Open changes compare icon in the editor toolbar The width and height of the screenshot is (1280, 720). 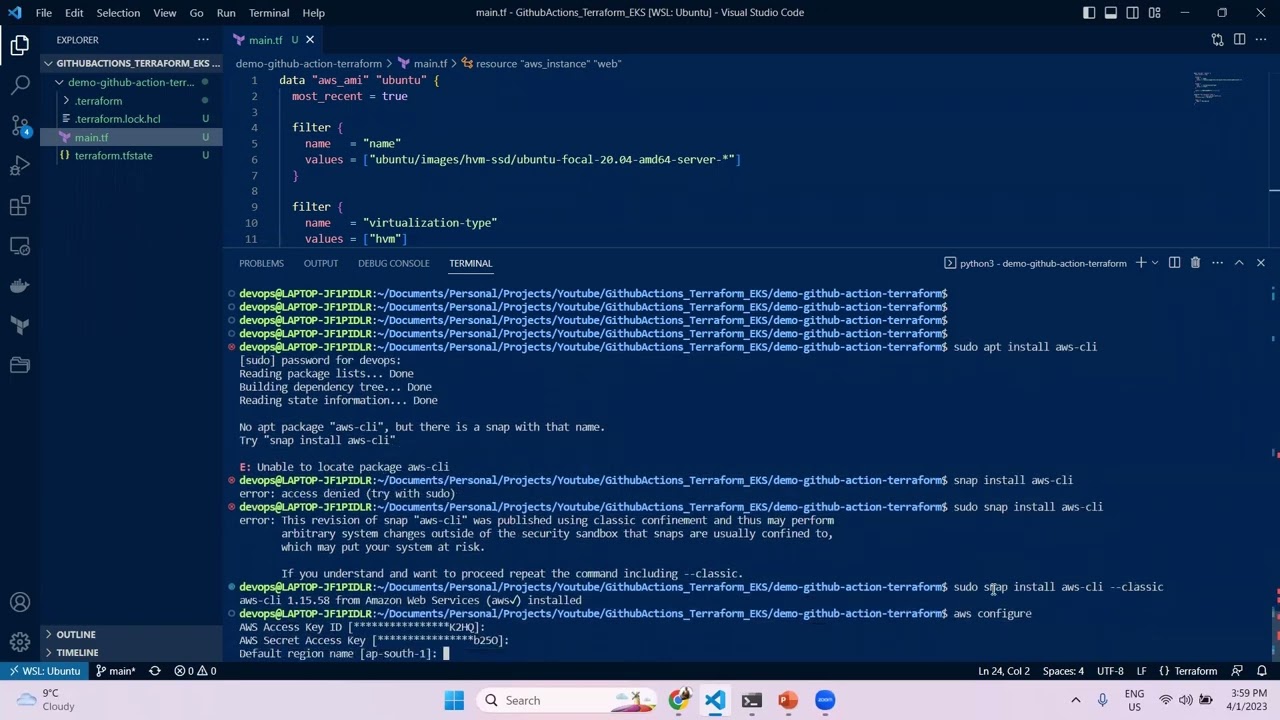[1217, 40]
